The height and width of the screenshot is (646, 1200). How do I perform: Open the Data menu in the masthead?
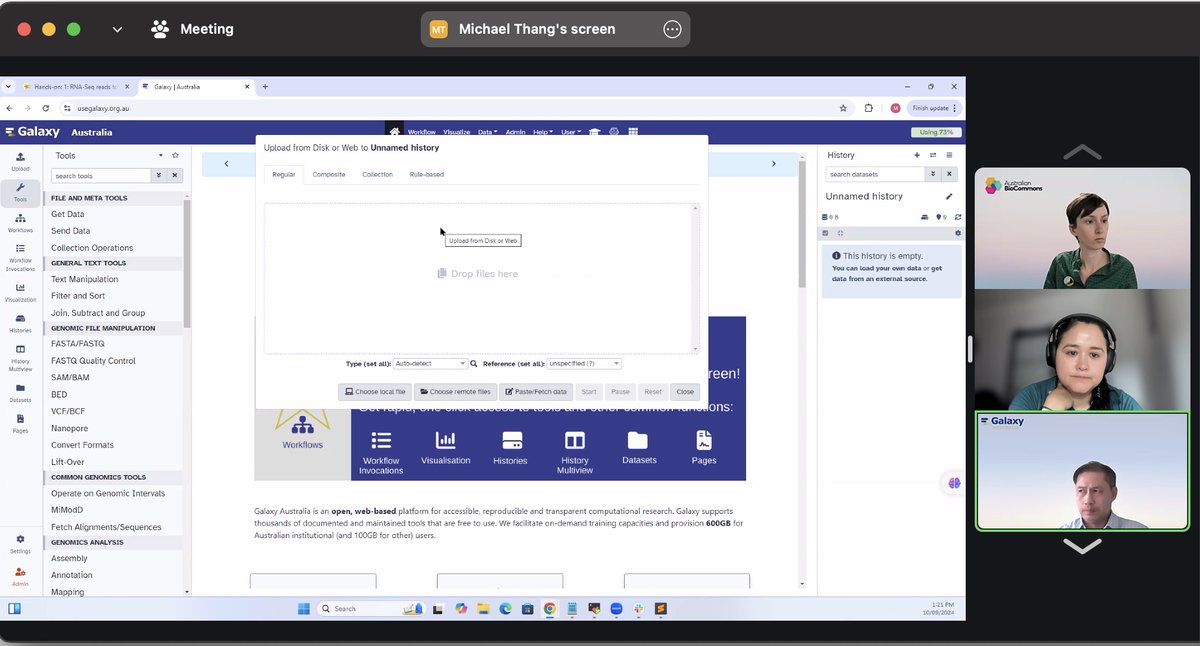point(488,132)
